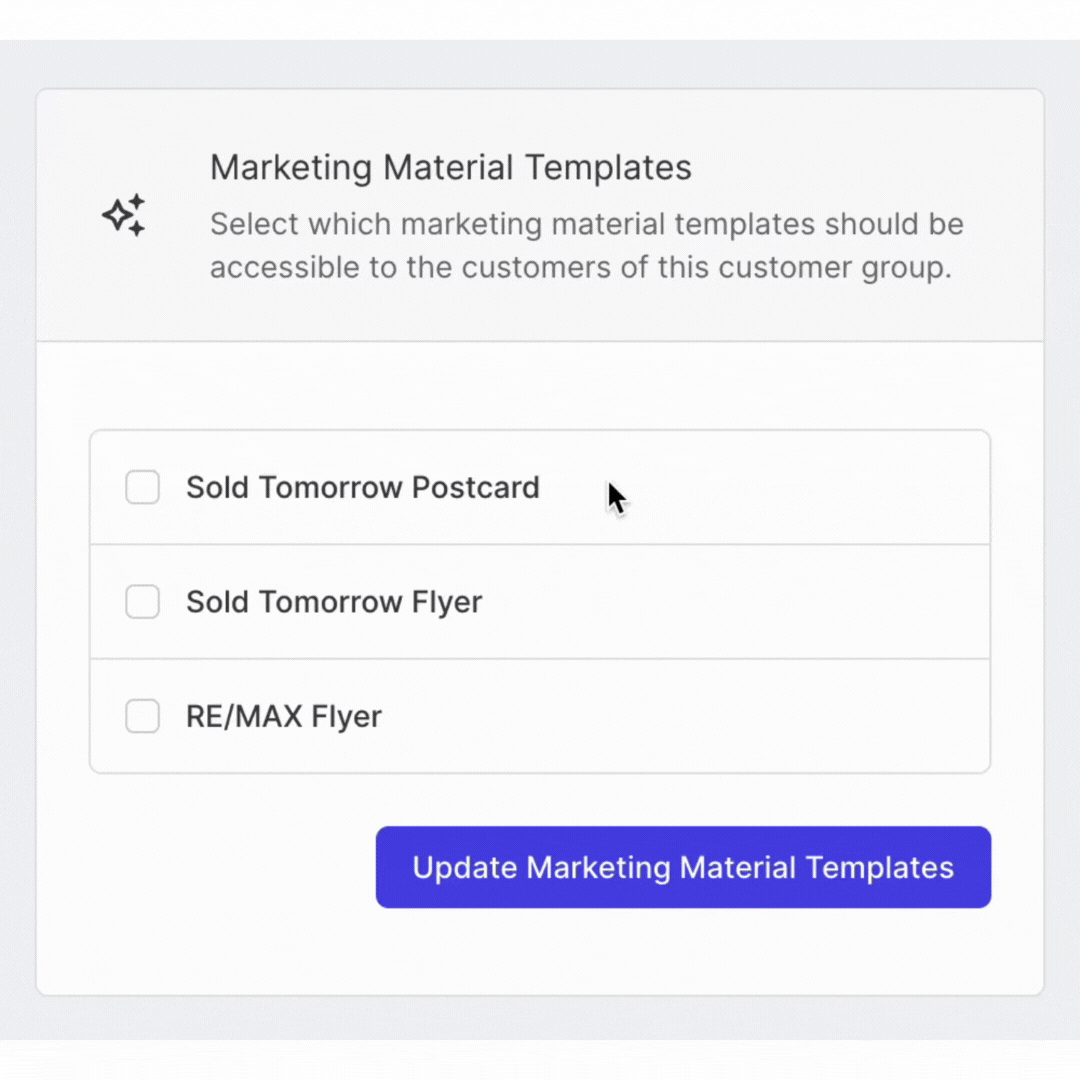Click the description line starting with 'Select which marketing'
Screen dimensions: 1080x1080
[x=587, y=225]
